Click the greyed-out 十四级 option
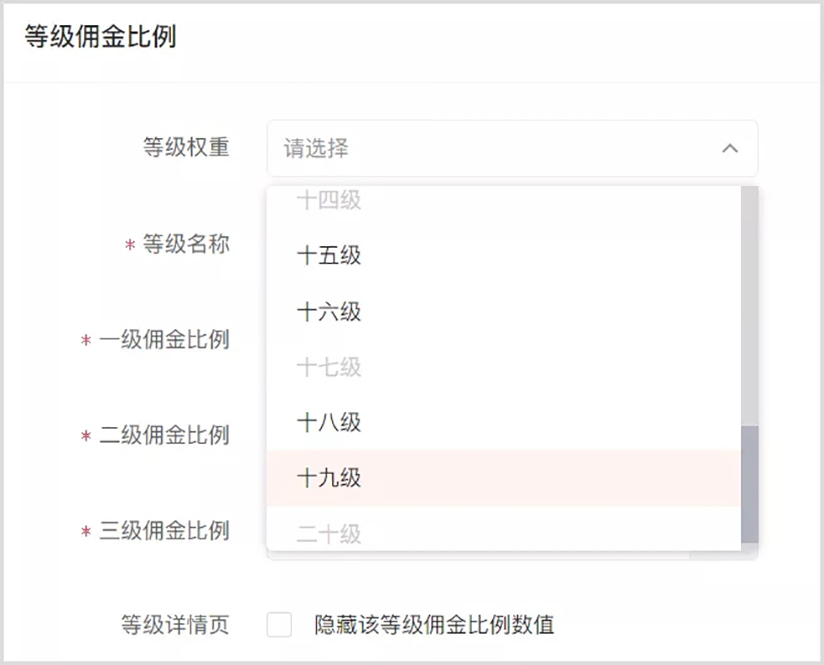Image resolution: width=824 pixels, height=665 pixels. [x=503, y=201]
